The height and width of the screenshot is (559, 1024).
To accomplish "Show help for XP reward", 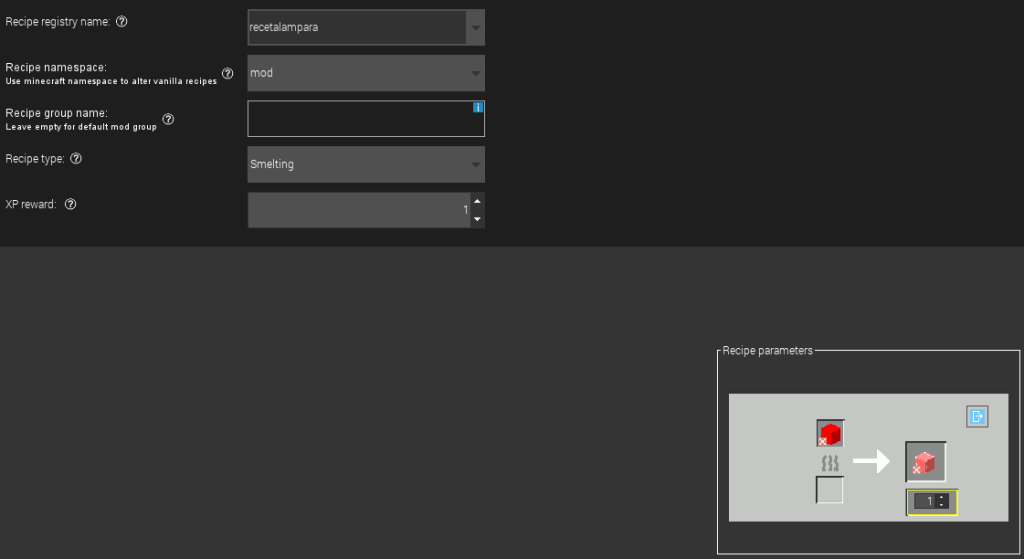I will 70,204.
